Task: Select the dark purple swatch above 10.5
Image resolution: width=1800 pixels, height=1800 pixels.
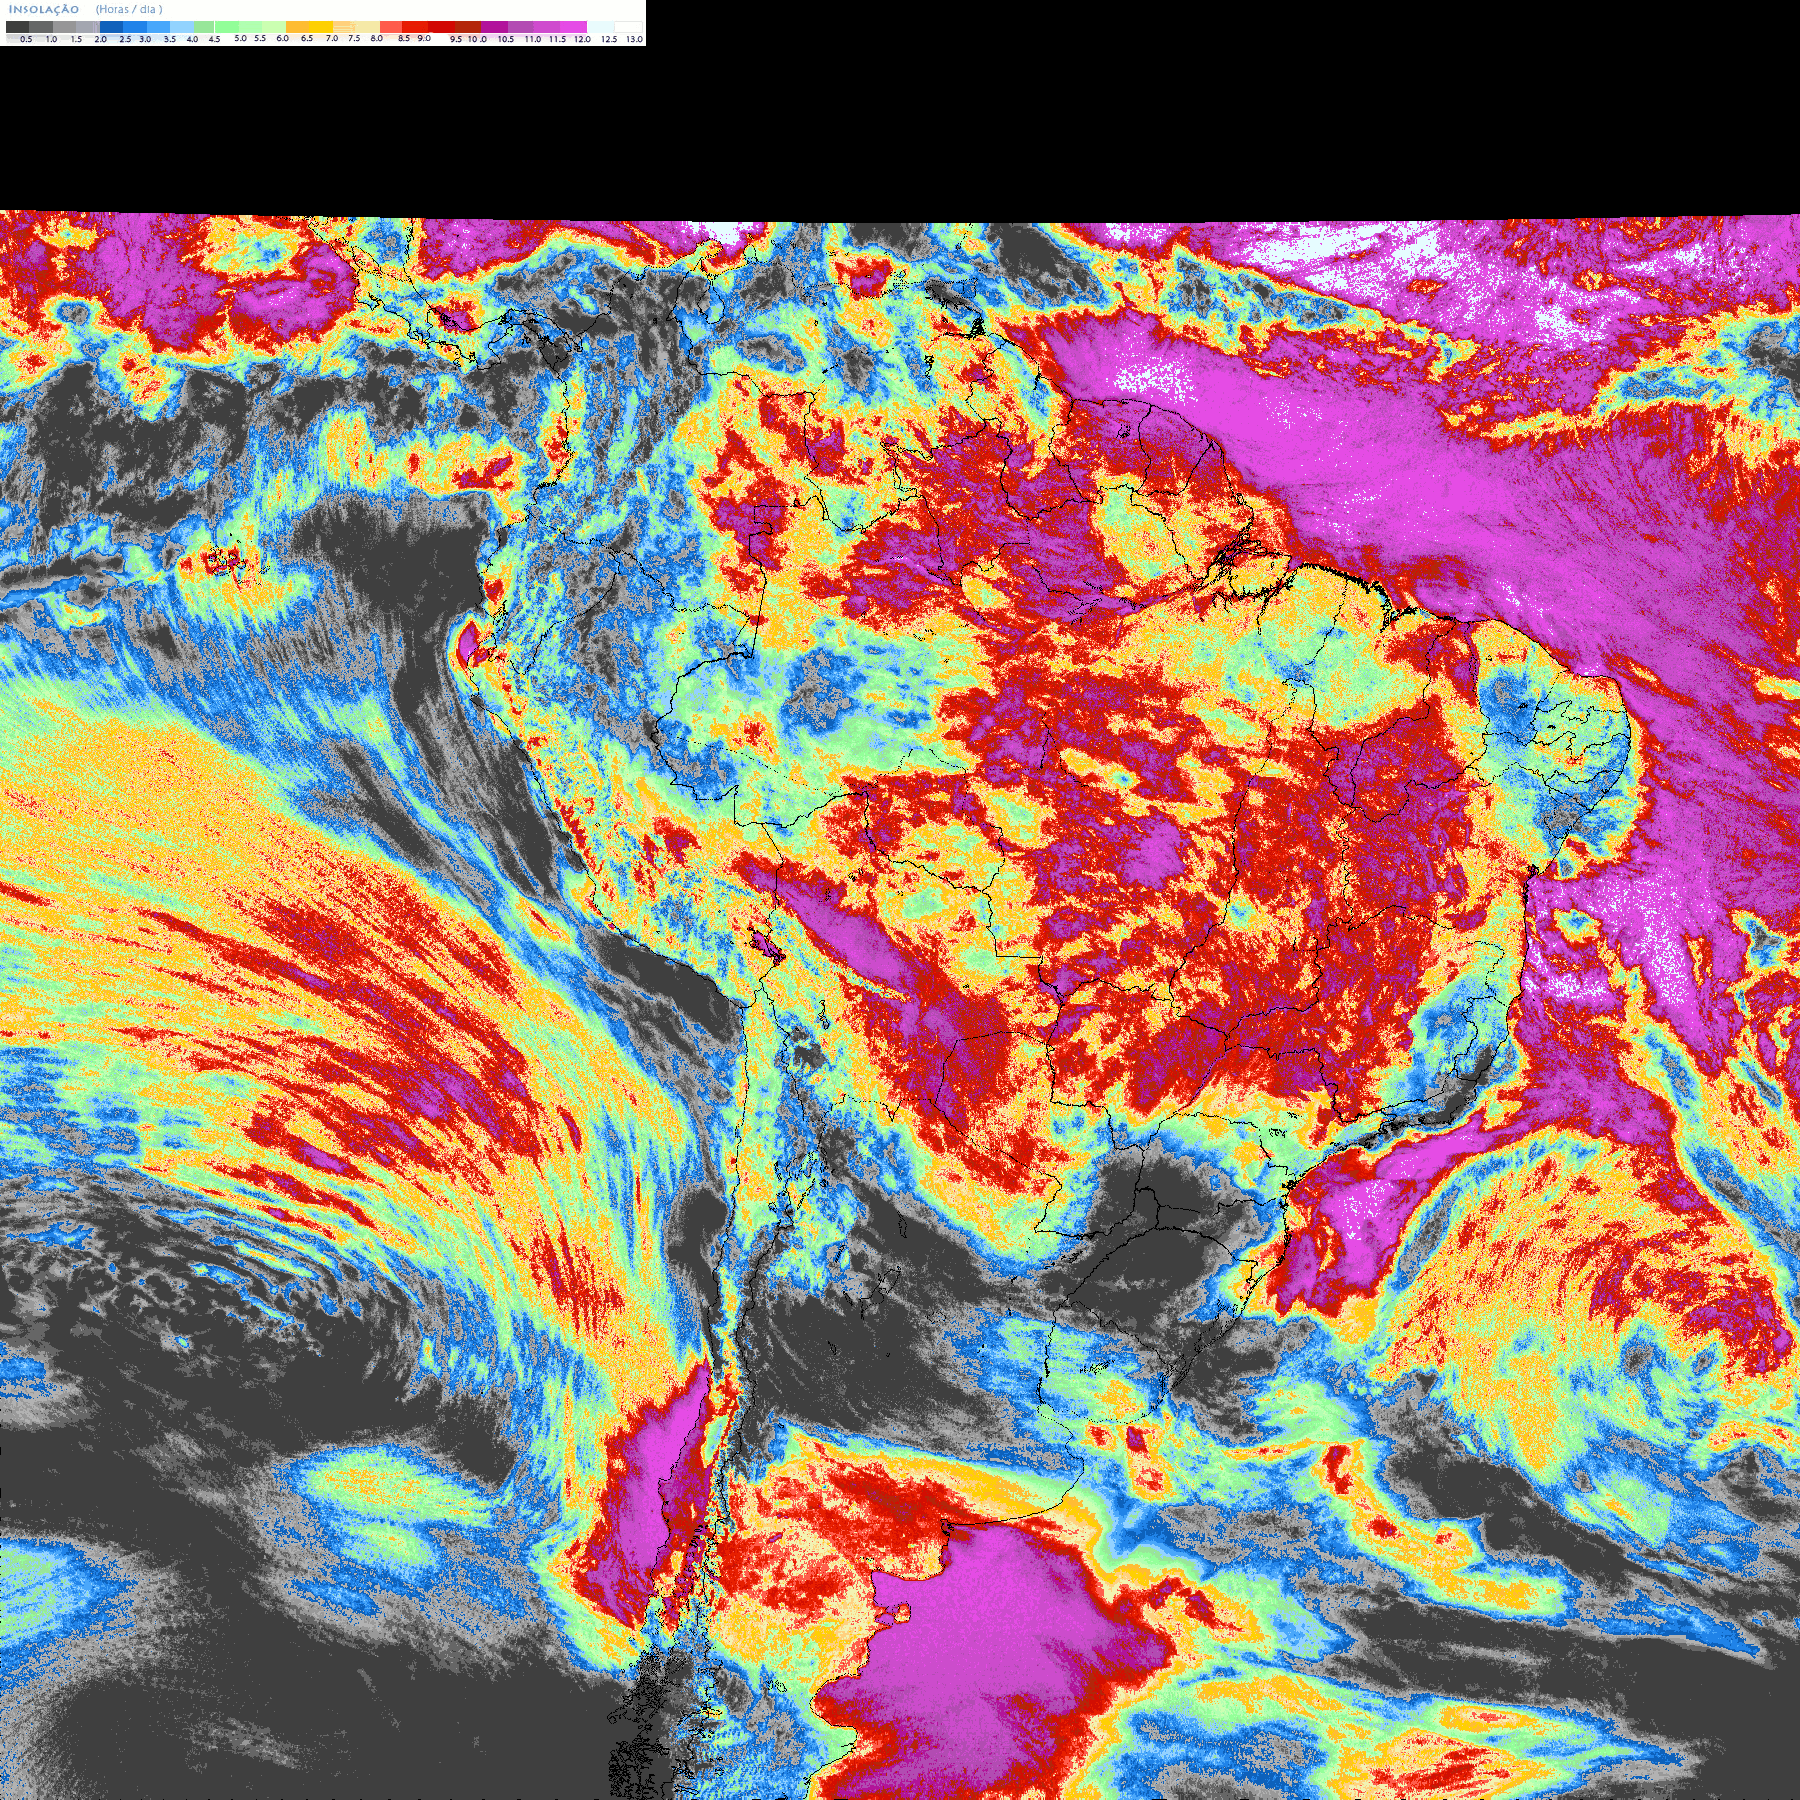Action: click(494, 27)
